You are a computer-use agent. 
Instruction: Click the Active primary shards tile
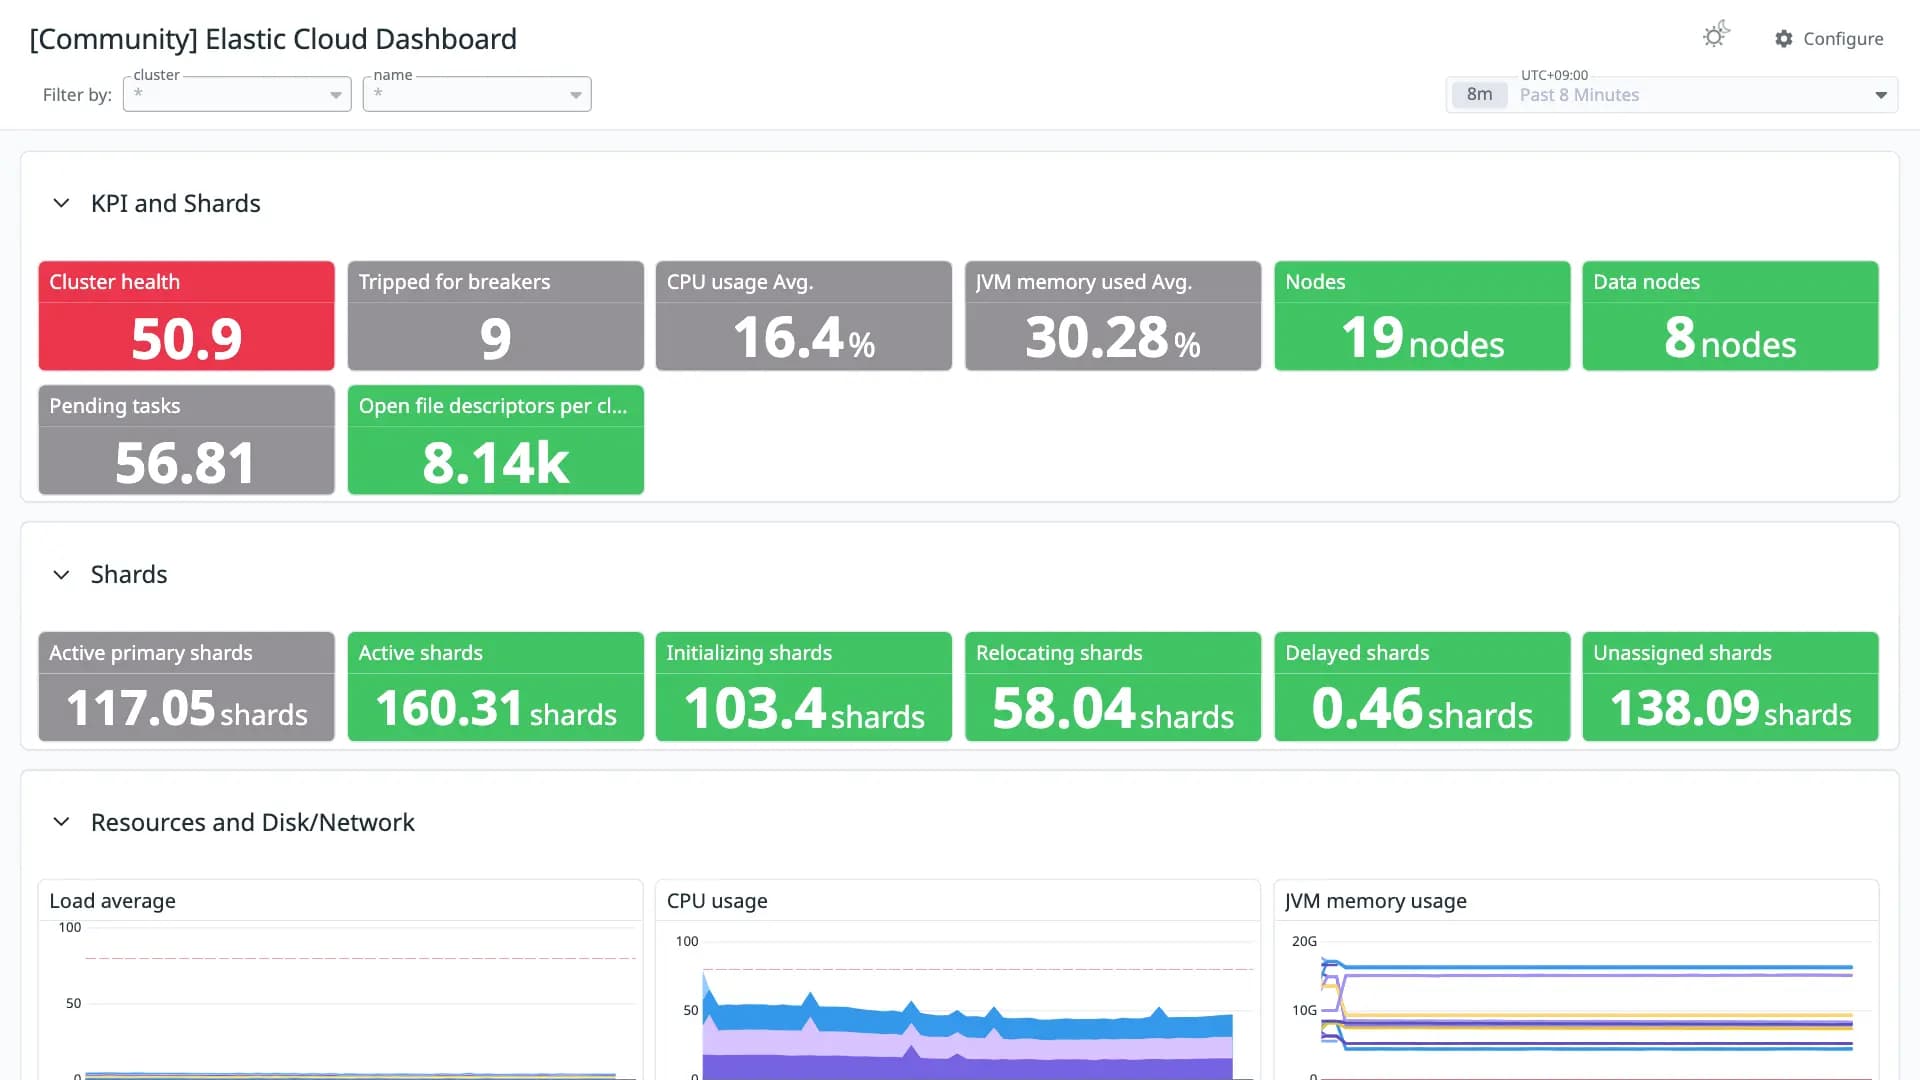pyautogui.click(x=186, y=686)
